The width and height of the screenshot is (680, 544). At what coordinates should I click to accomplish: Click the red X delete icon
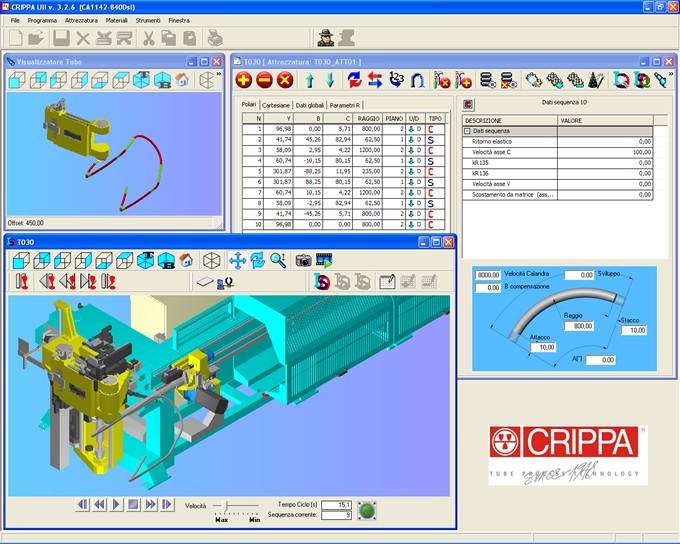coord(286,80)
